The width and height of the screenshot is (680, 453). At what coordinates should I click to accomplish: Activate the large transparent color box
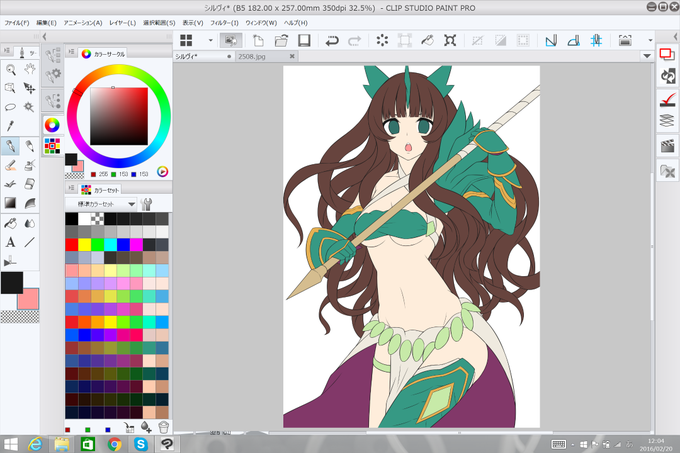pyautogui.click(x=20, y=317)
